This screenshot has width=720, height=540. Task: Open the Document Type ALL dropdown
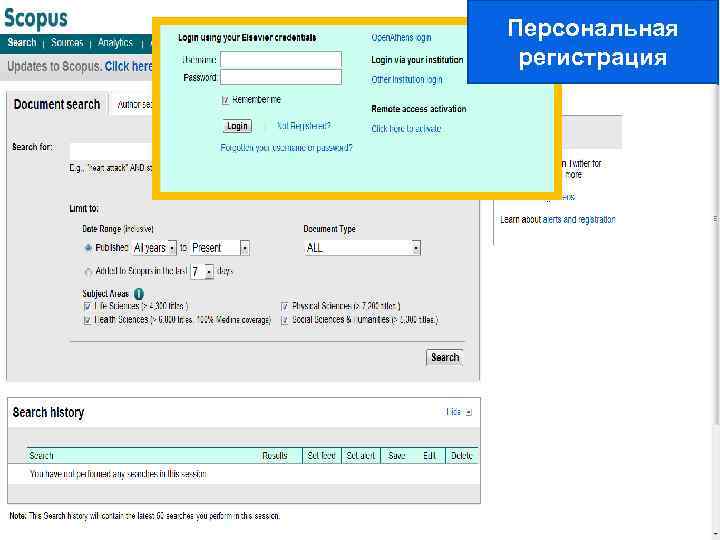click(x=362, y=248)
